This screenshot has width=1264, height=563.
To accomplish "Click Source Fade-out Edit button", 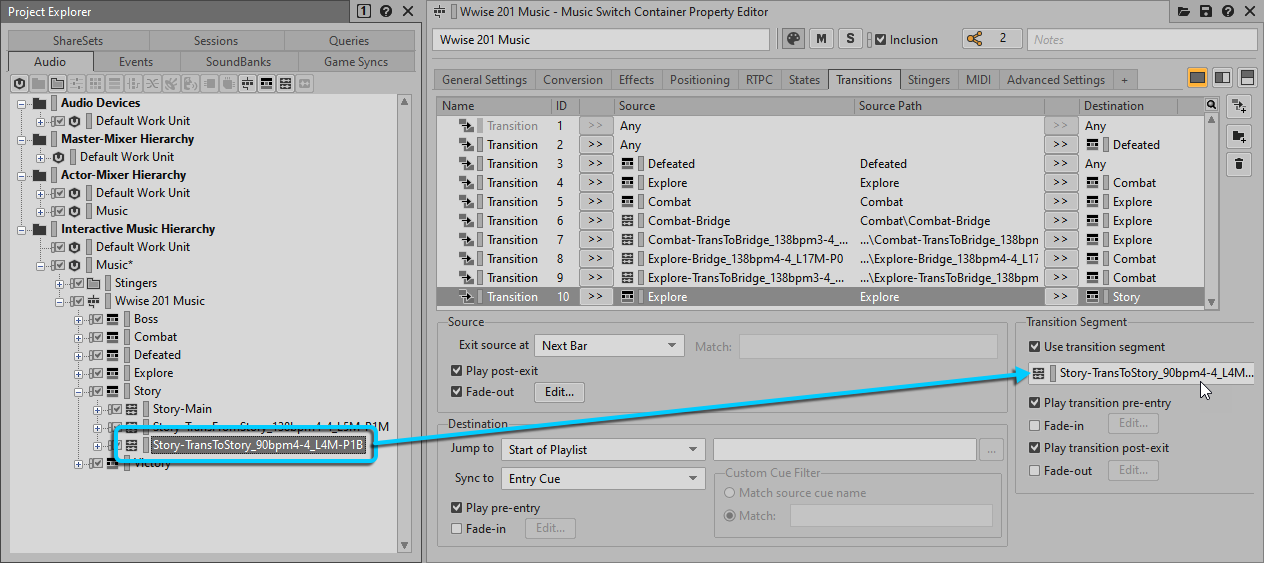I will 560,393.
